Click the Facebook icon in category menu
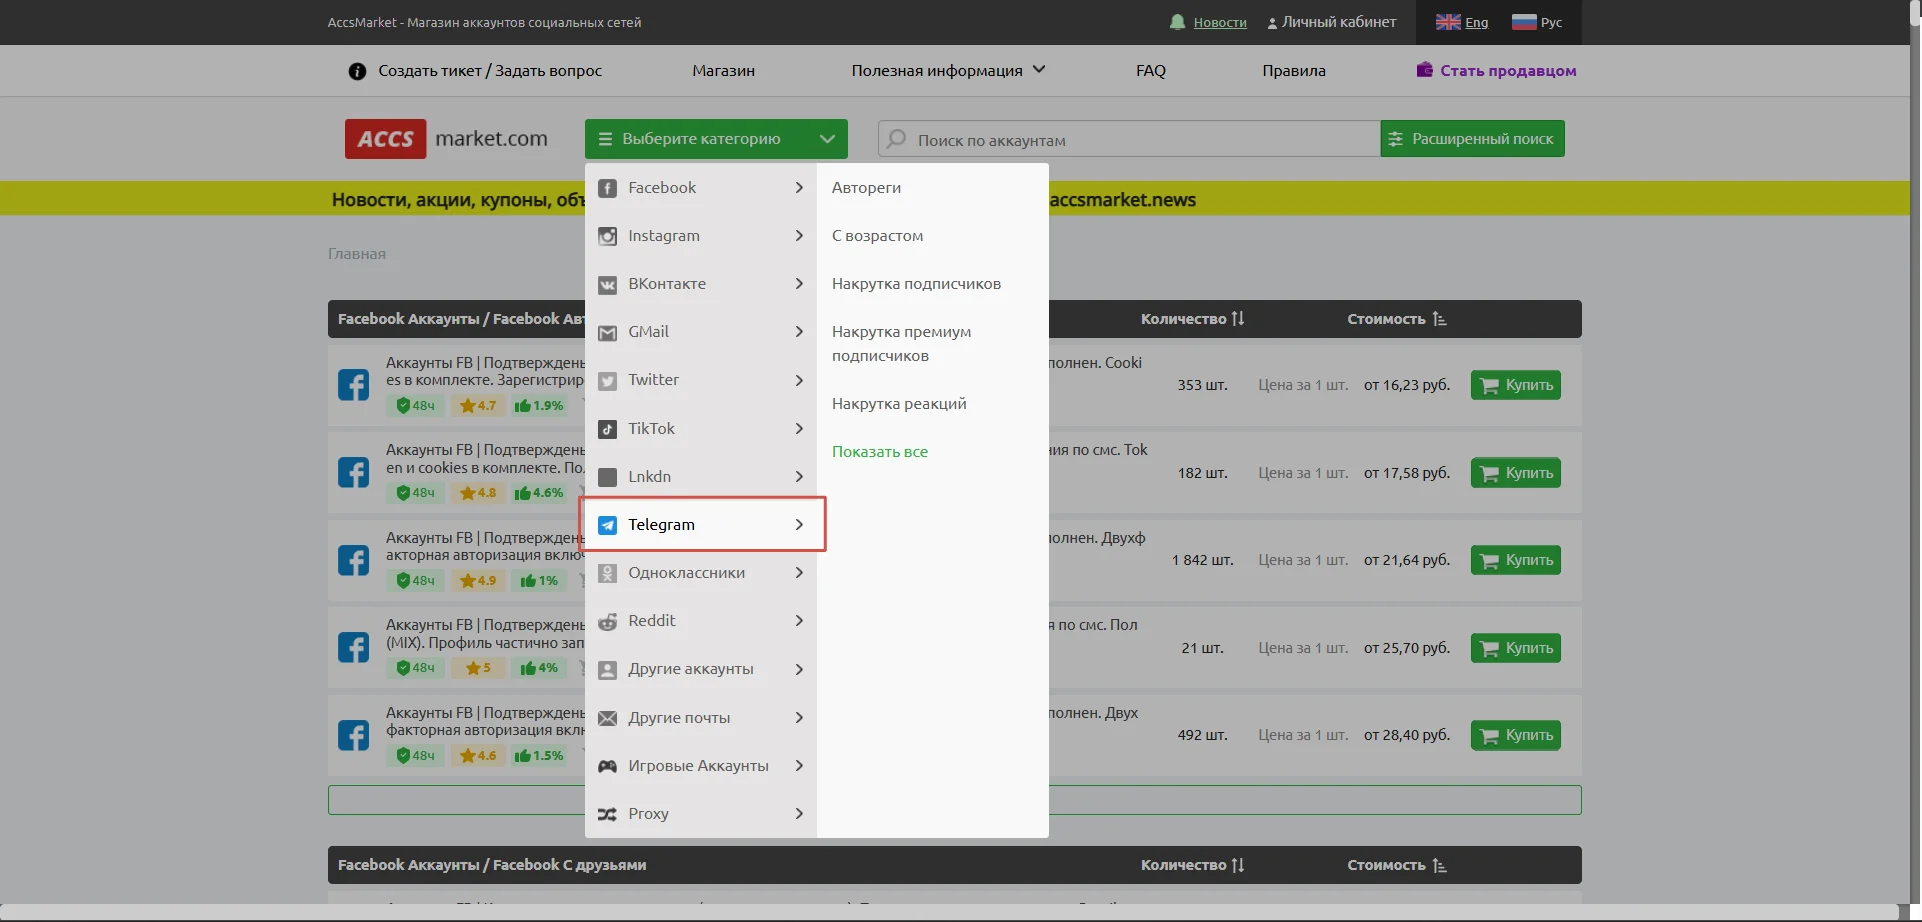This screenshot has height=922, width=1922. tap(607, 188)
